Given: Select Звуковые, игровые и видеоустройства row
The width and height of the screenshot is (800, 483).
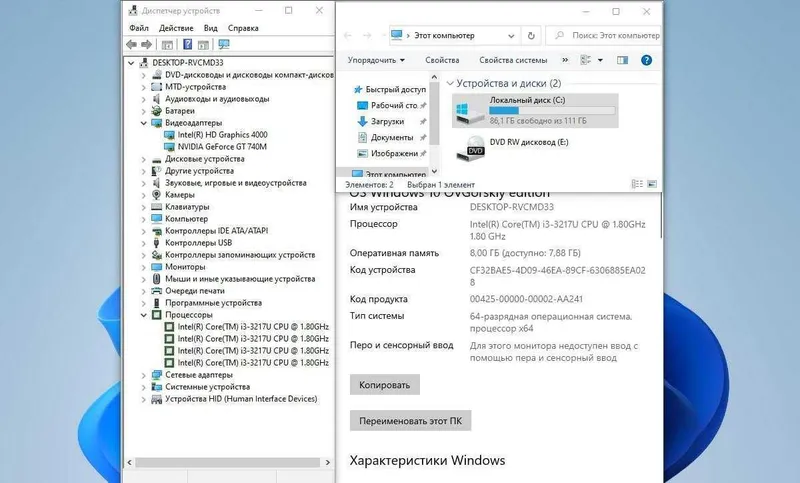Looking at the screenshot, I should 236,183.
